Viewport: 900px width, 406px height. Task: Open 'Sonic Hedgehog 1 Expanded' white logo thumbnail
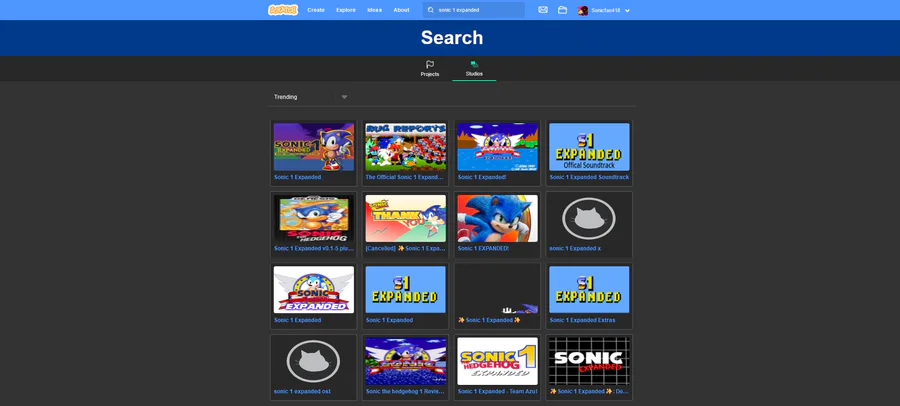tap(497, 361)
